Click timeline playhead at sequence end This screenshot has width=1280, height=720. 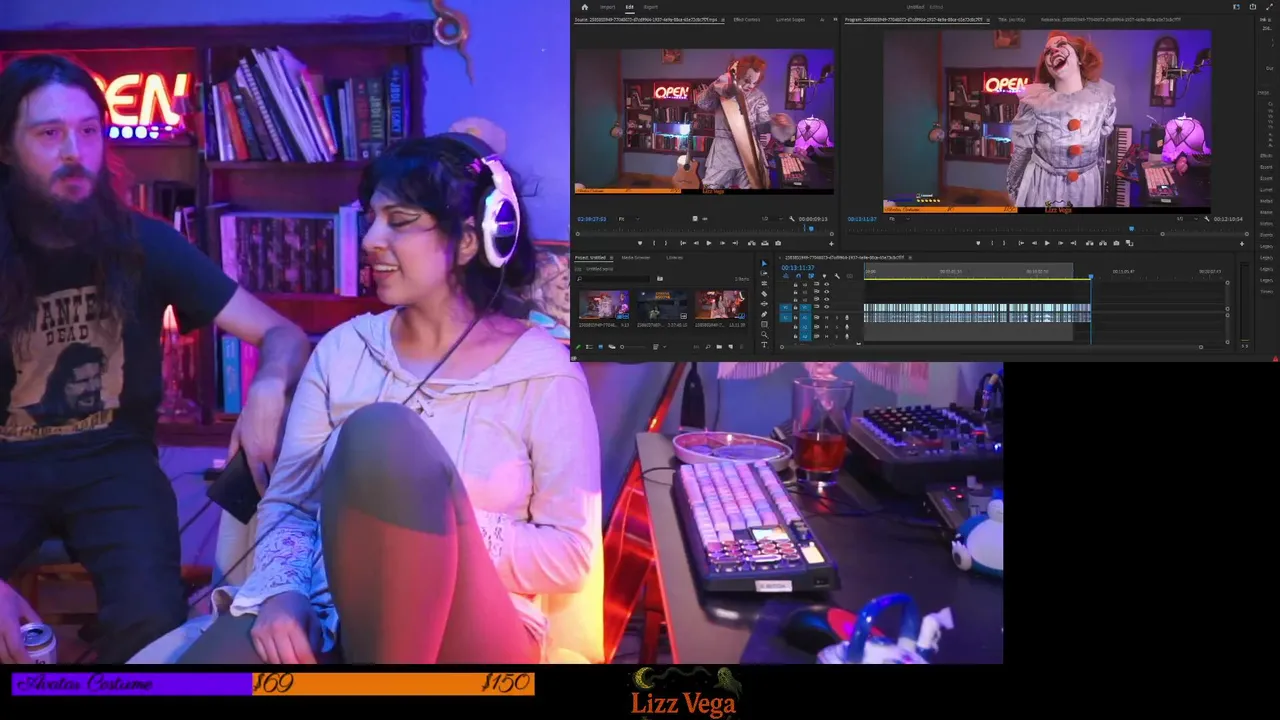1091,277
